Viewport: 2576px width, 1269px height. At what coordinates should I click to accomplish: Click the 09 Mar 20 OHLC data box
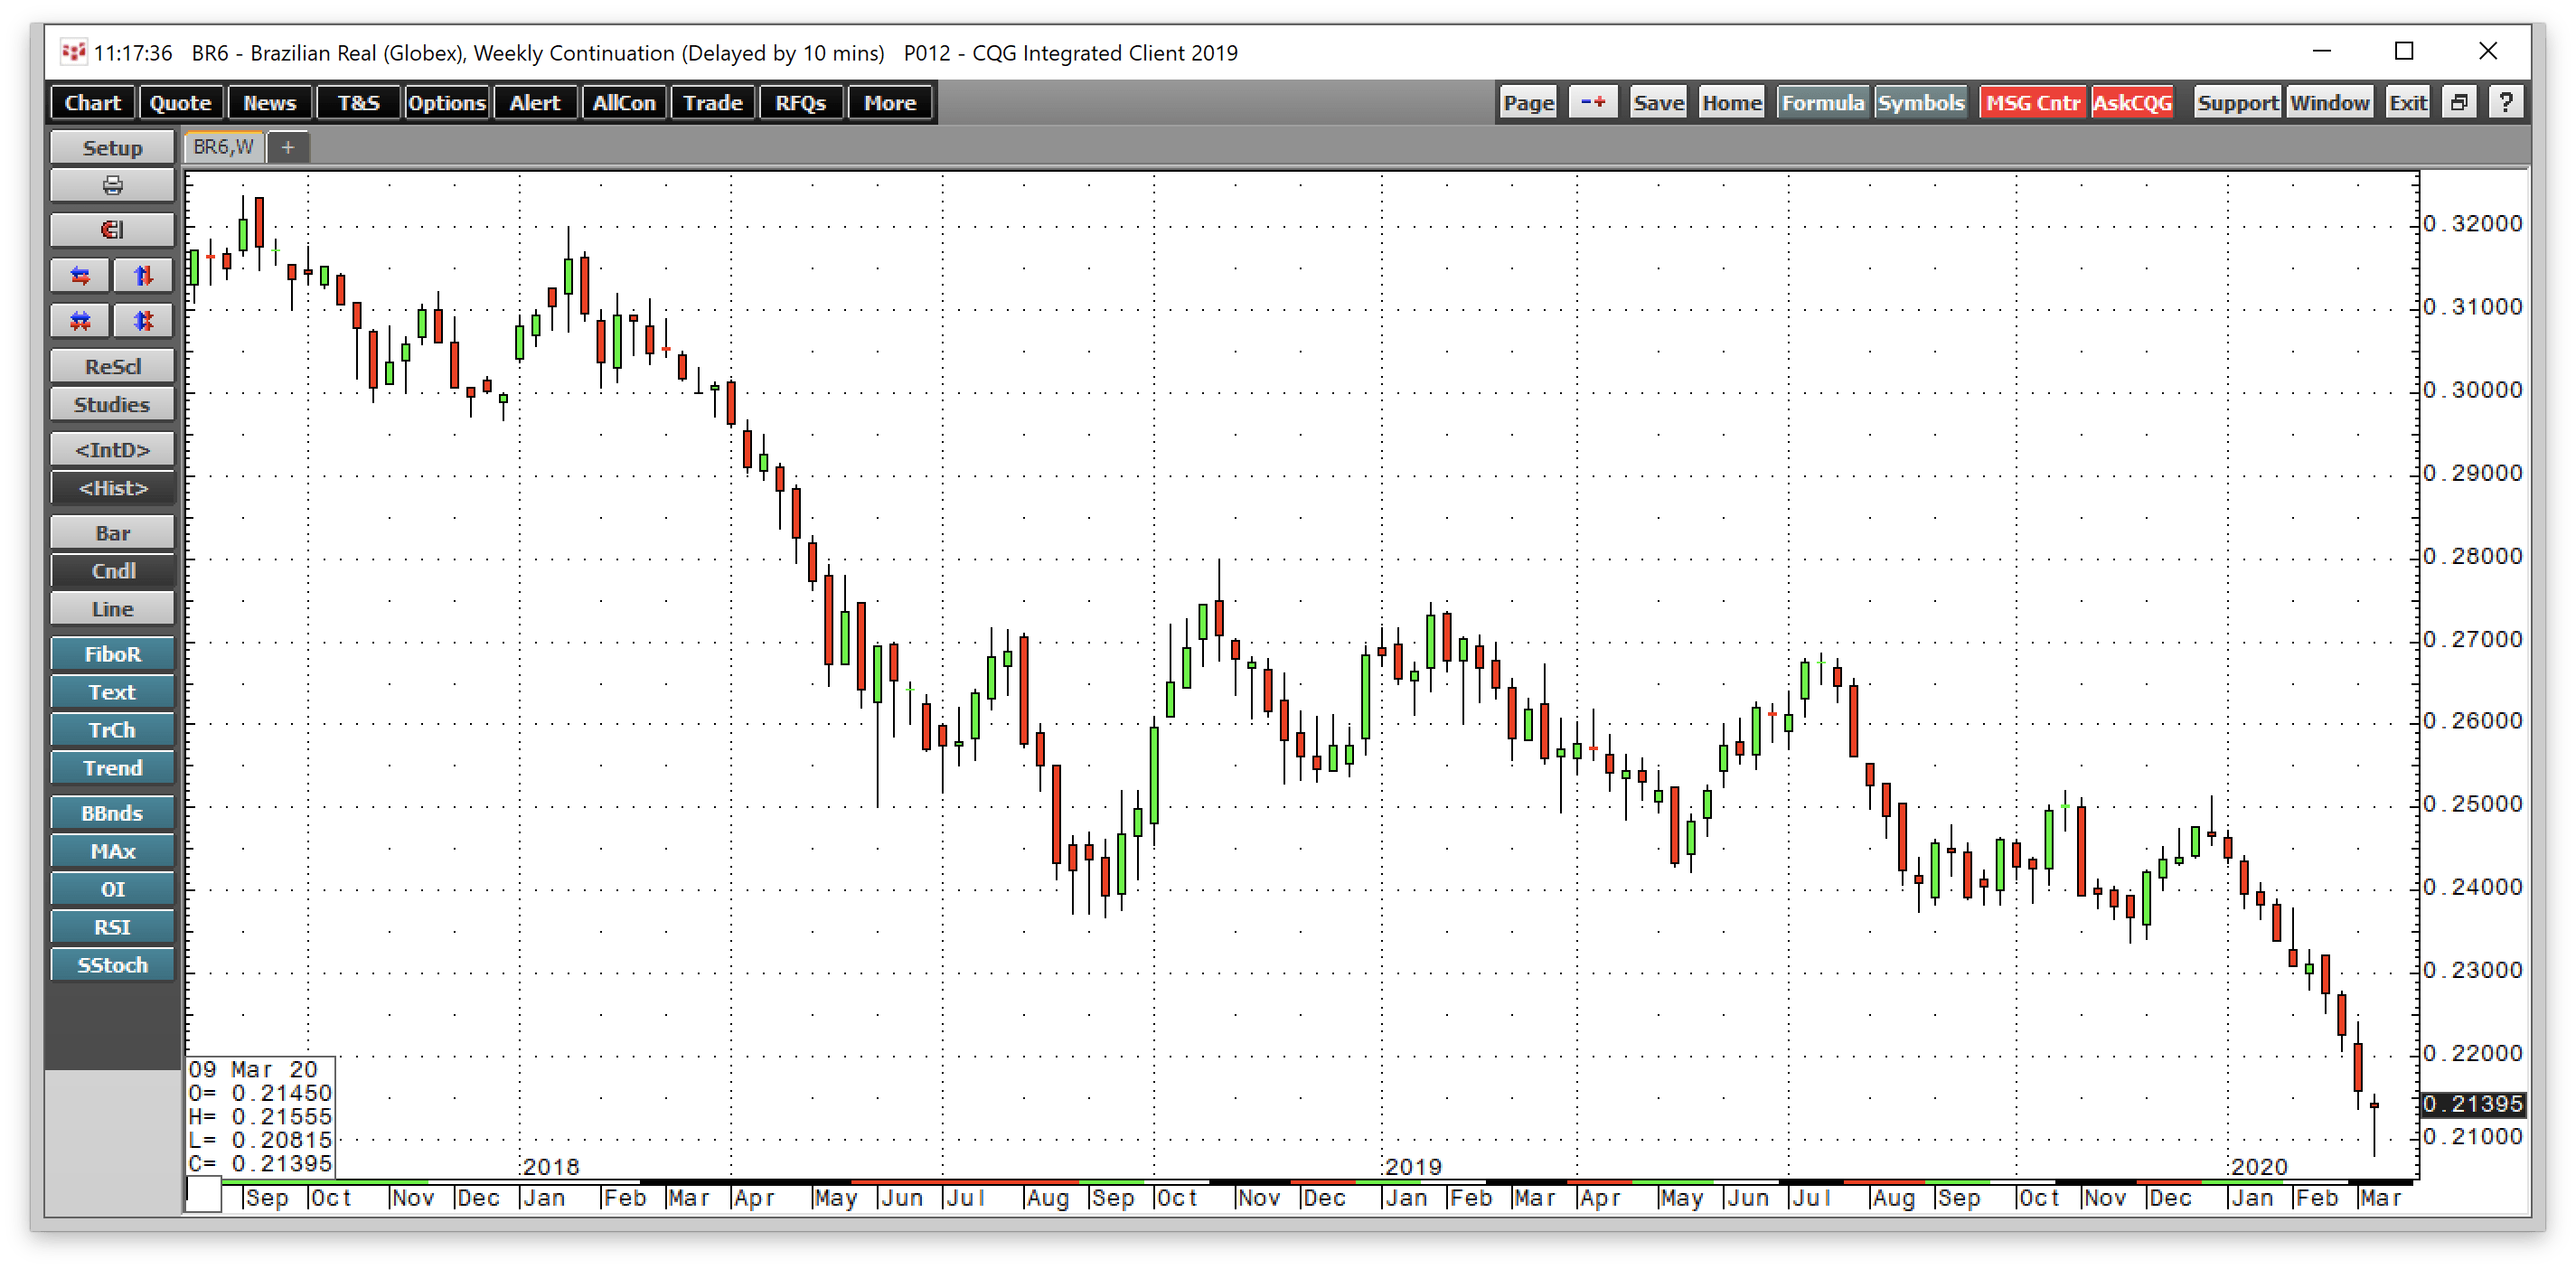pyautogui.click(x=260, y=1116)
